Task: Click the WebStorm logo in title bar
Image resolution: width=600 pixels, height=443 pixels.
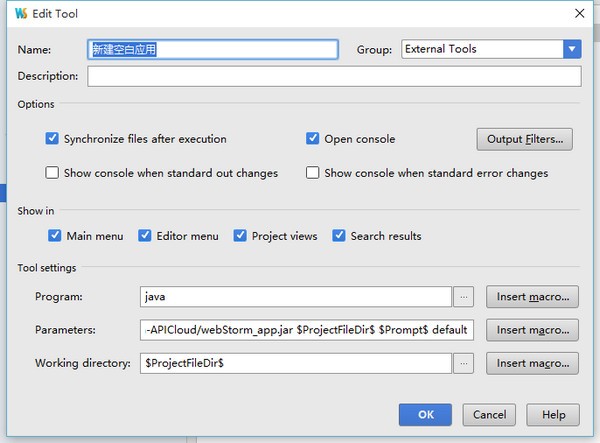Action: [x=21, y=14]
